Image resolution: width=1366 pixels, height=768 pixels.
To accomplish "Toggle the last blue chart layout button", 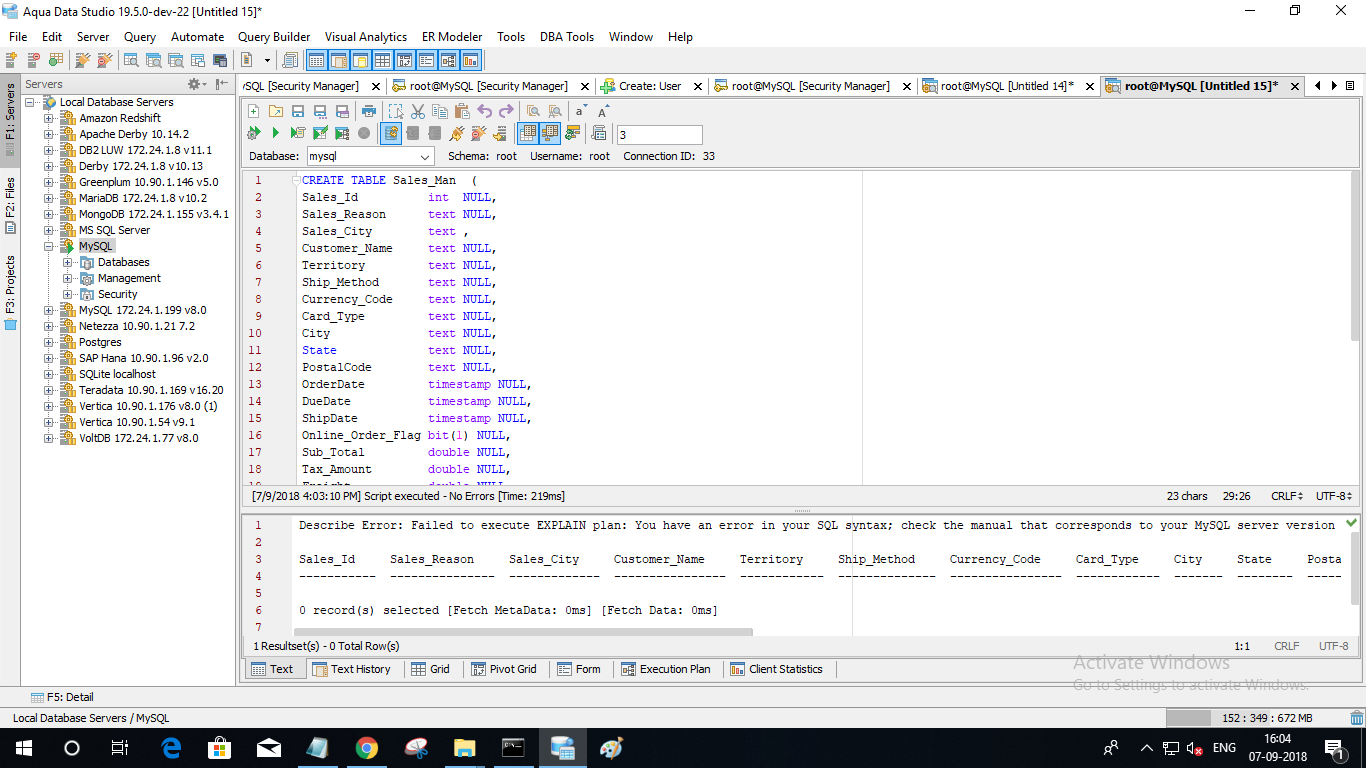I will click(x=470, y=61).
